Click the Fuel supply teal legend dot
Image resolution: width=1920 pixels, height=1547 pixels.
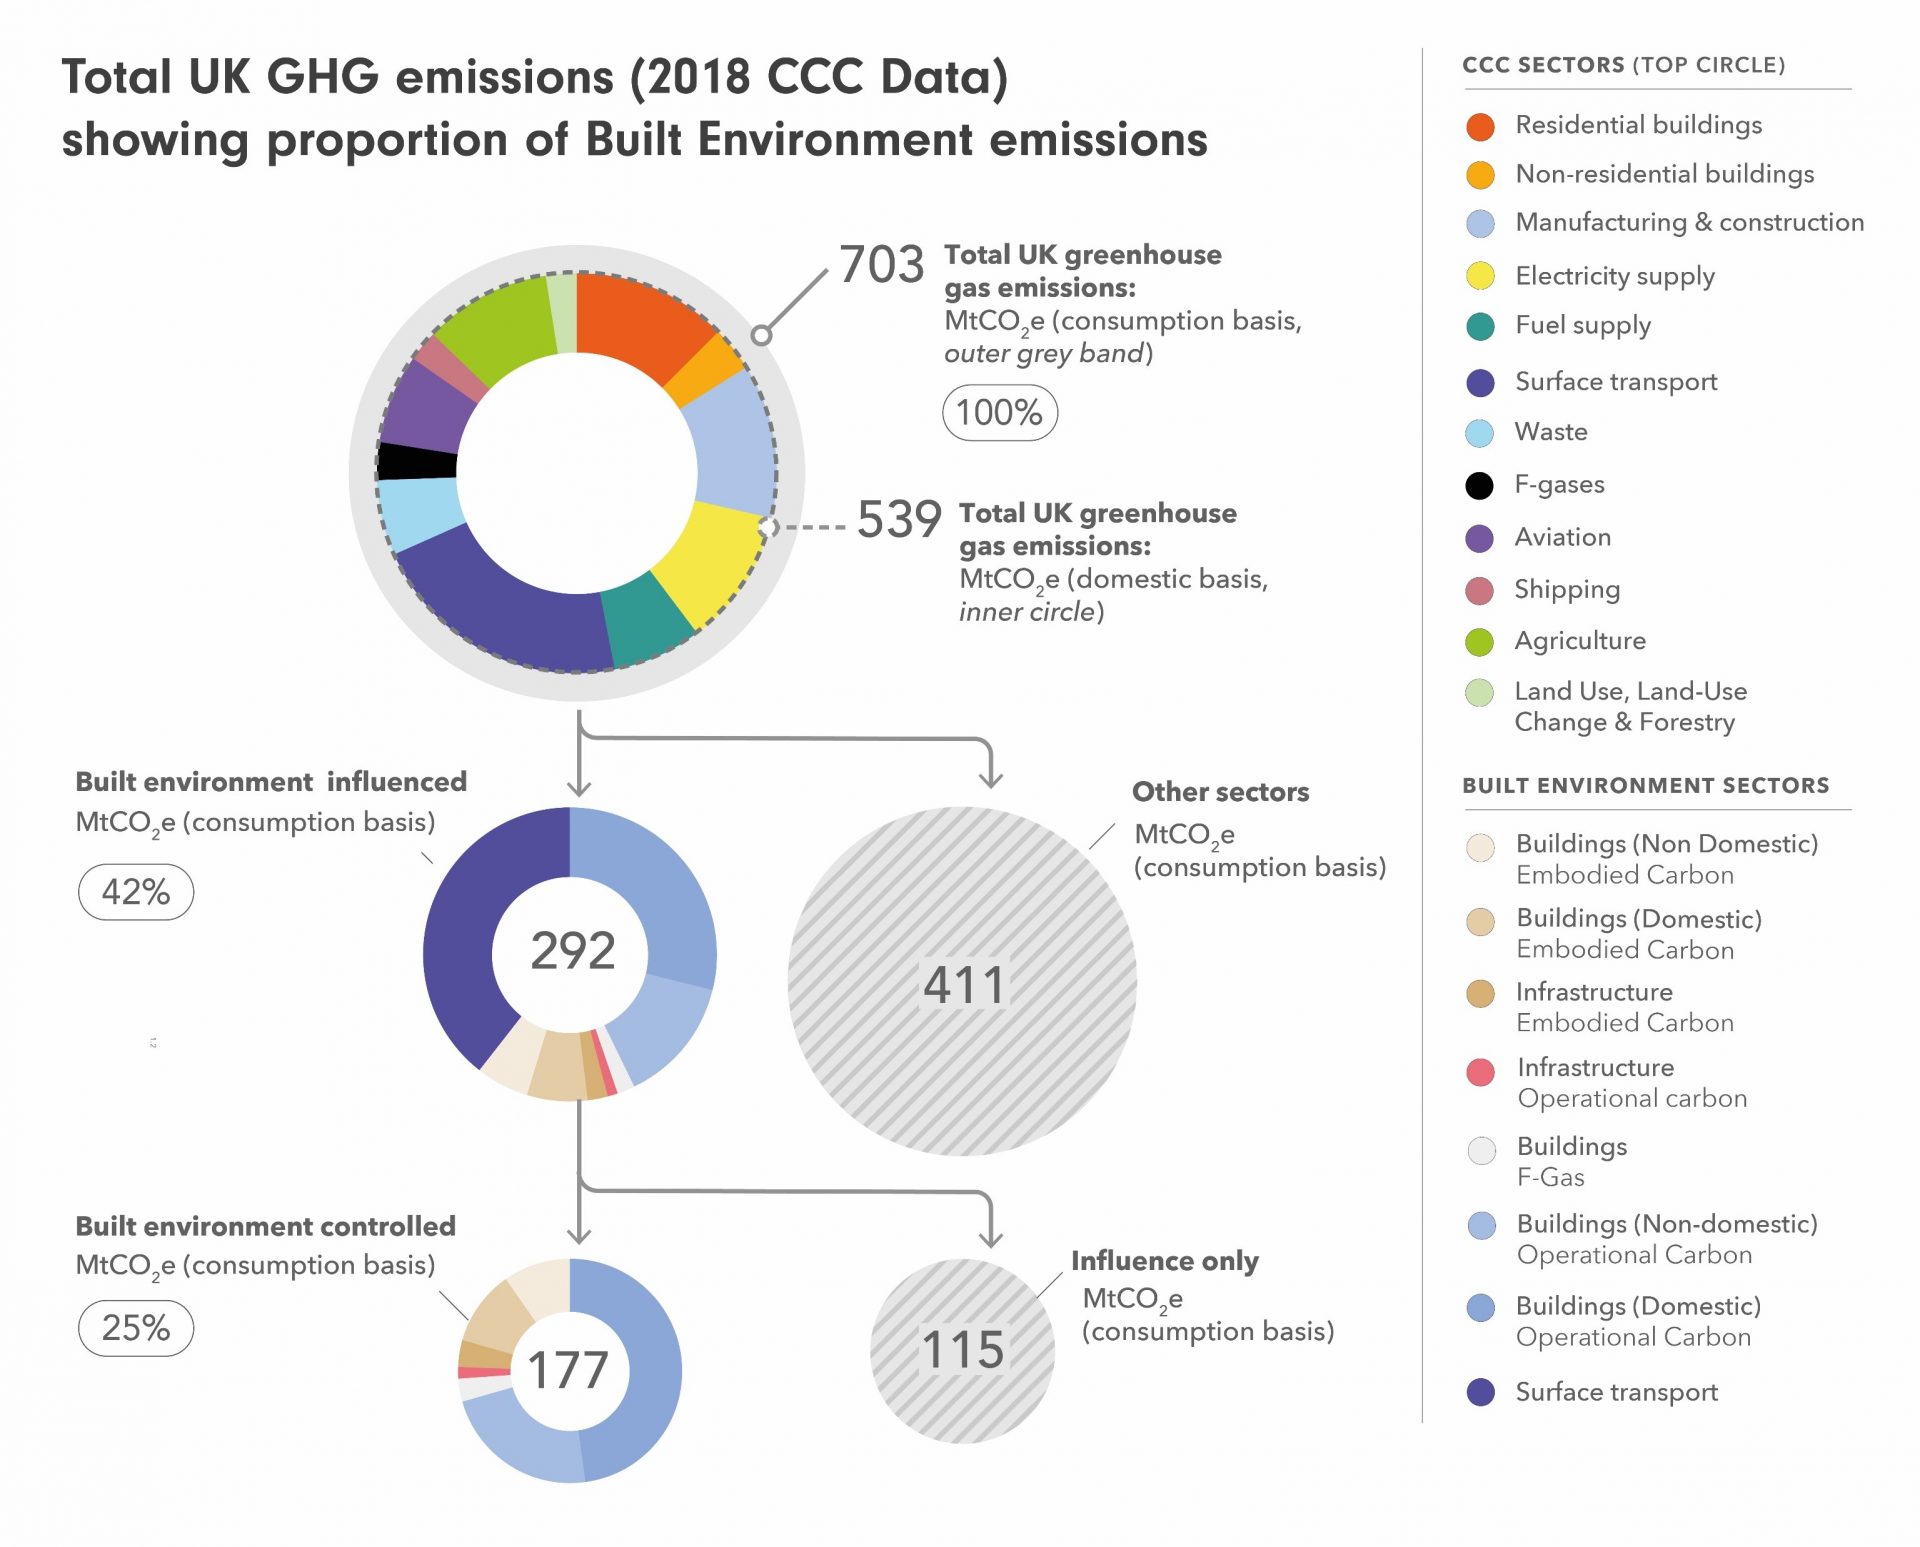click(1480, 326)
